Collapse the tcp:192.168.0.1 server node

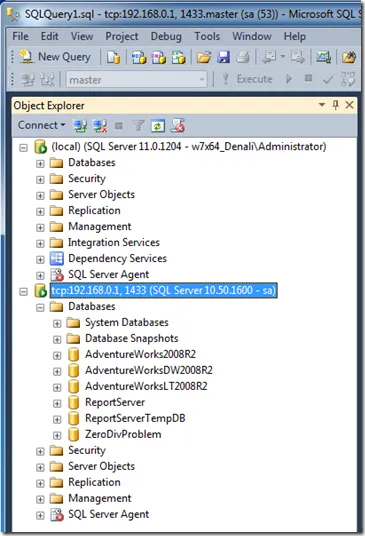[23, 292]
